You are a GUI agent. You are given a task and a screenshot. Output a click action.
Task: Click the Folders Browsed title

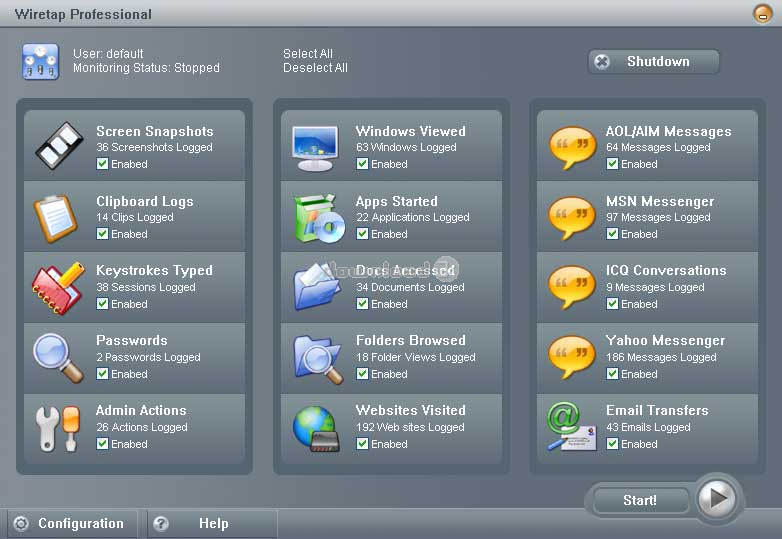coord(411,340)
